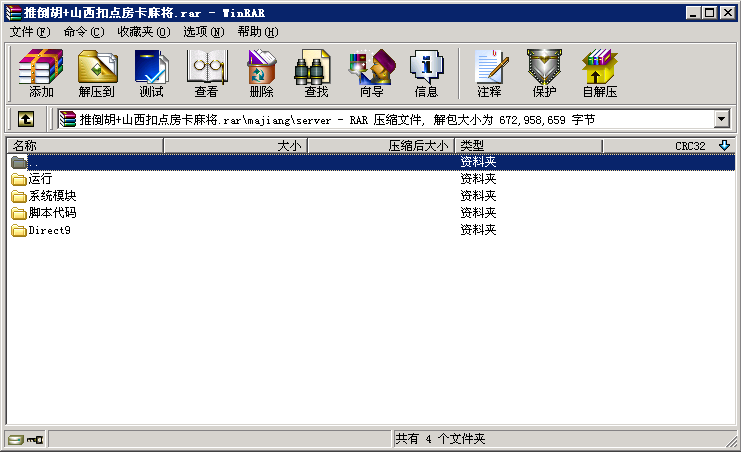Select the Direct9 folder entry

coord(49,230)
